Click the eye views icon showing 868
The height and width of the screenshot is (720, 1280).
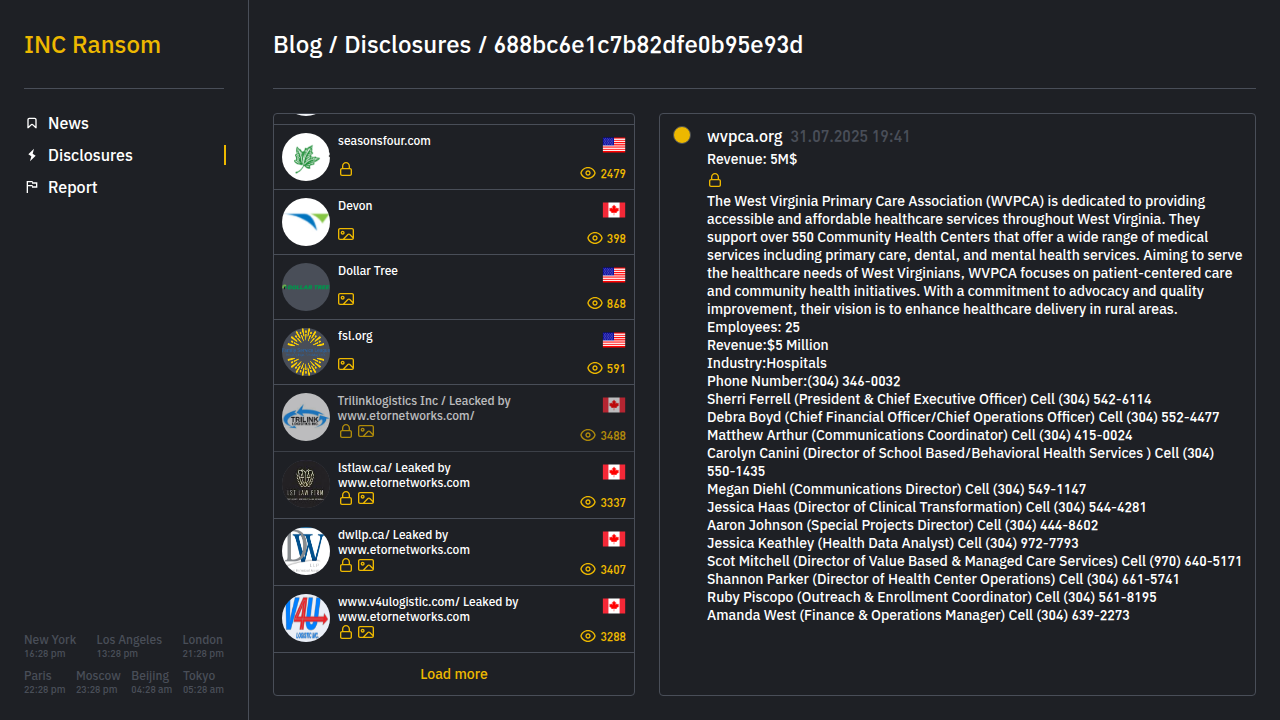click(595, 303)
